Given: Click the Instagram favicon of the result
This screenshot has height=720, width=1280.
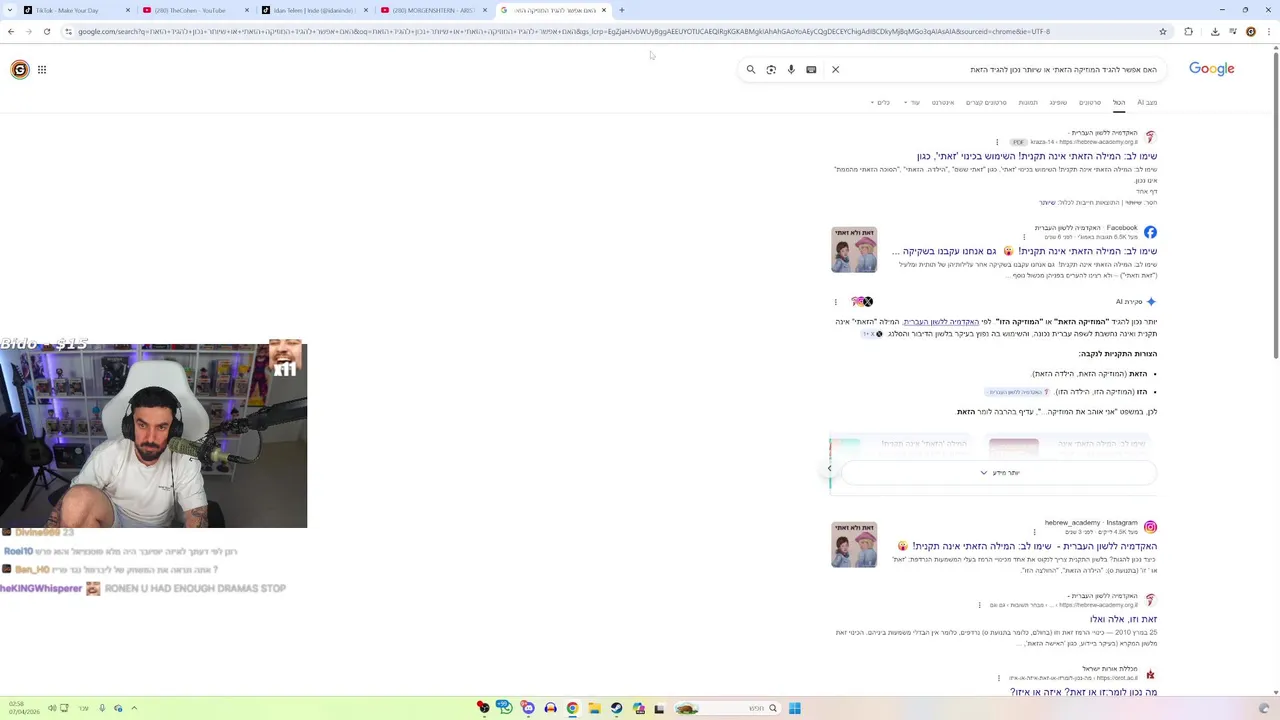Looking at the screenshot, I should (x=1150, y=527).
